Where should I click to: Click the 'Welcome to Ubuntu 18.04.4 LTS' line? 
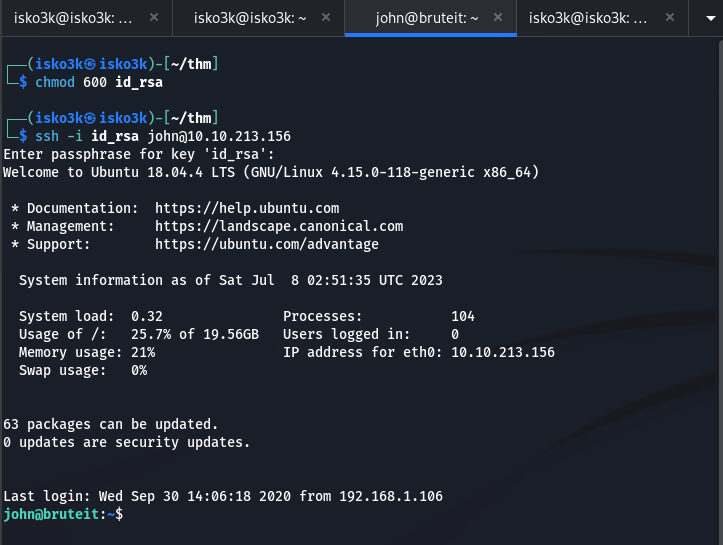pos(271,172)
